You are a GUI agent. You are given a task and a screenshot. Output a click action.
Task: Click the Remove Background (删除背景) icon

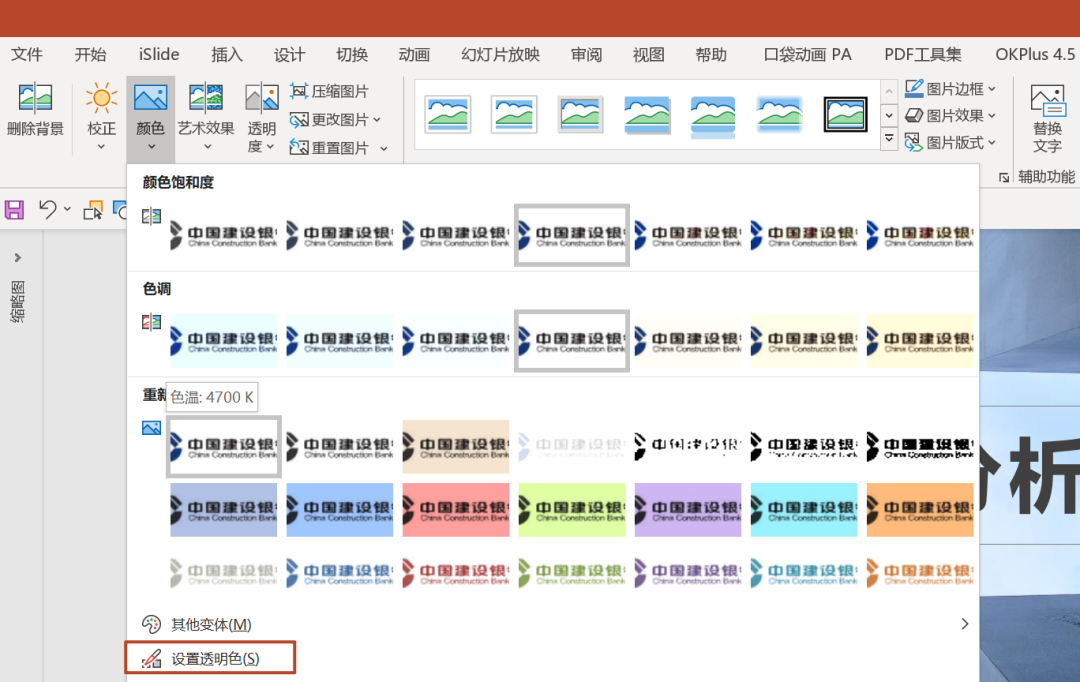pos(35,98)
